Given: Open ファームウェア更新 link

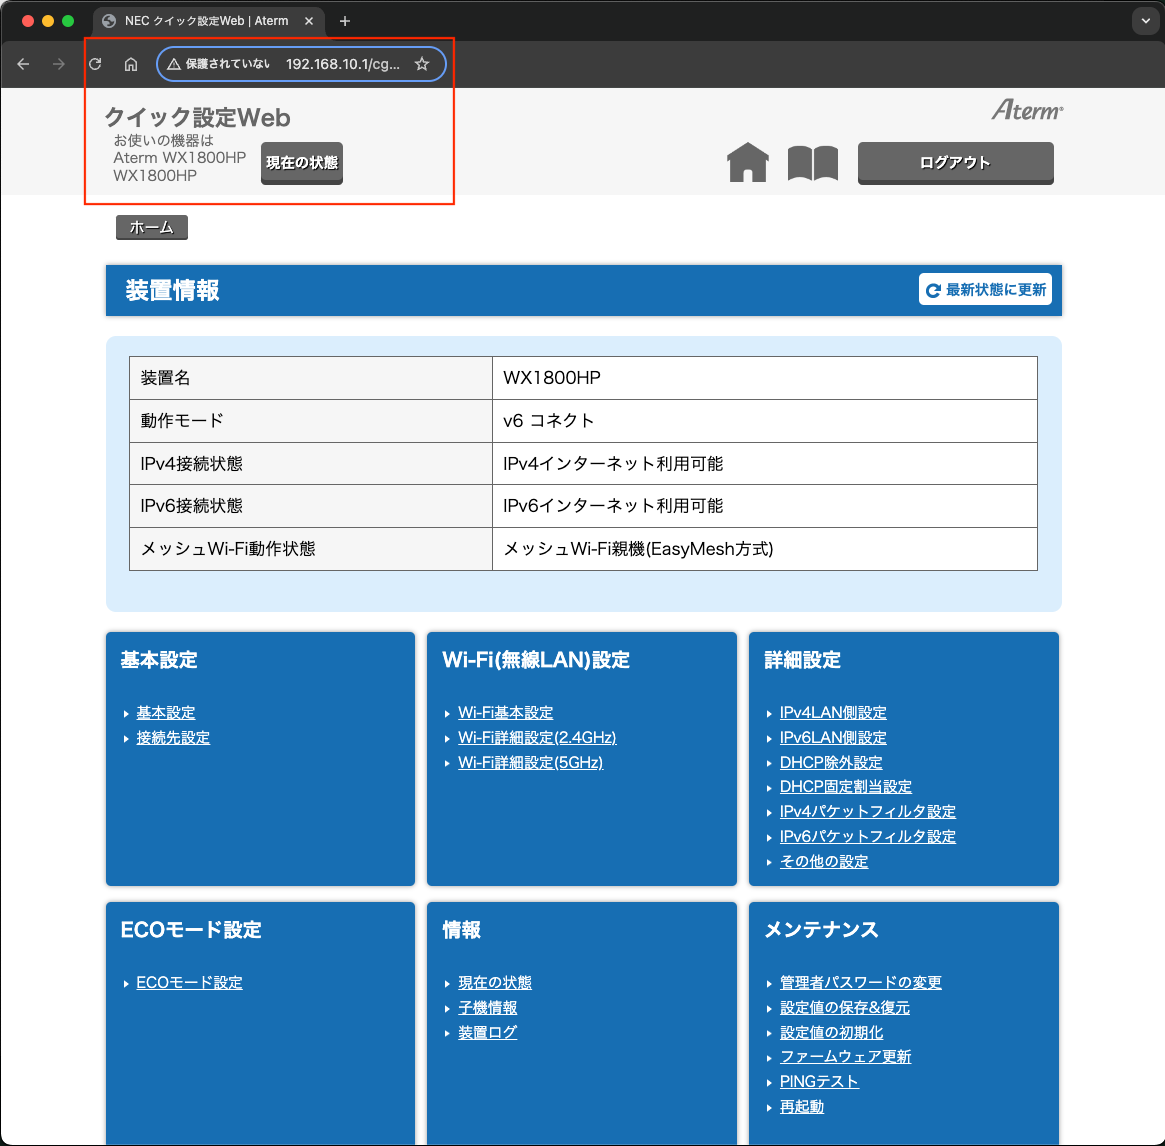Looking at the screenshot, I should point(846,1057).
